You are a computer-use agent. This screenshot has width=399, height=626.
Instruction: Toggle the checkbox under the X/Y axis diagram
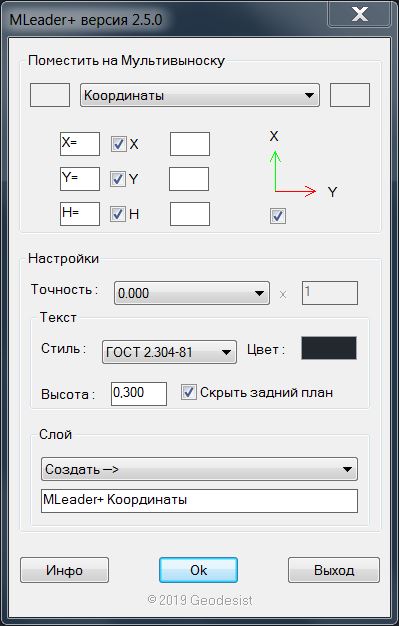(278, 216)
